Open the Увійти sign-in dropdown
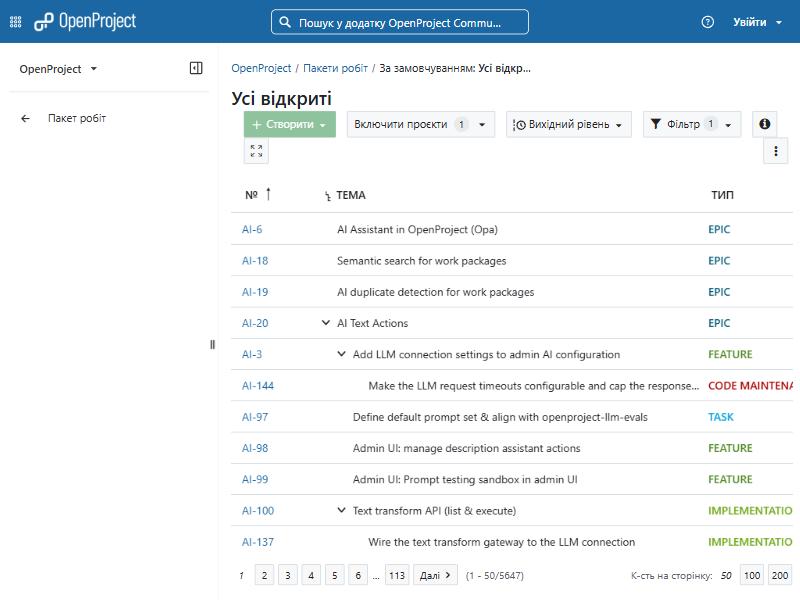This screenshot has width=800, height=600. pos(757,22)
